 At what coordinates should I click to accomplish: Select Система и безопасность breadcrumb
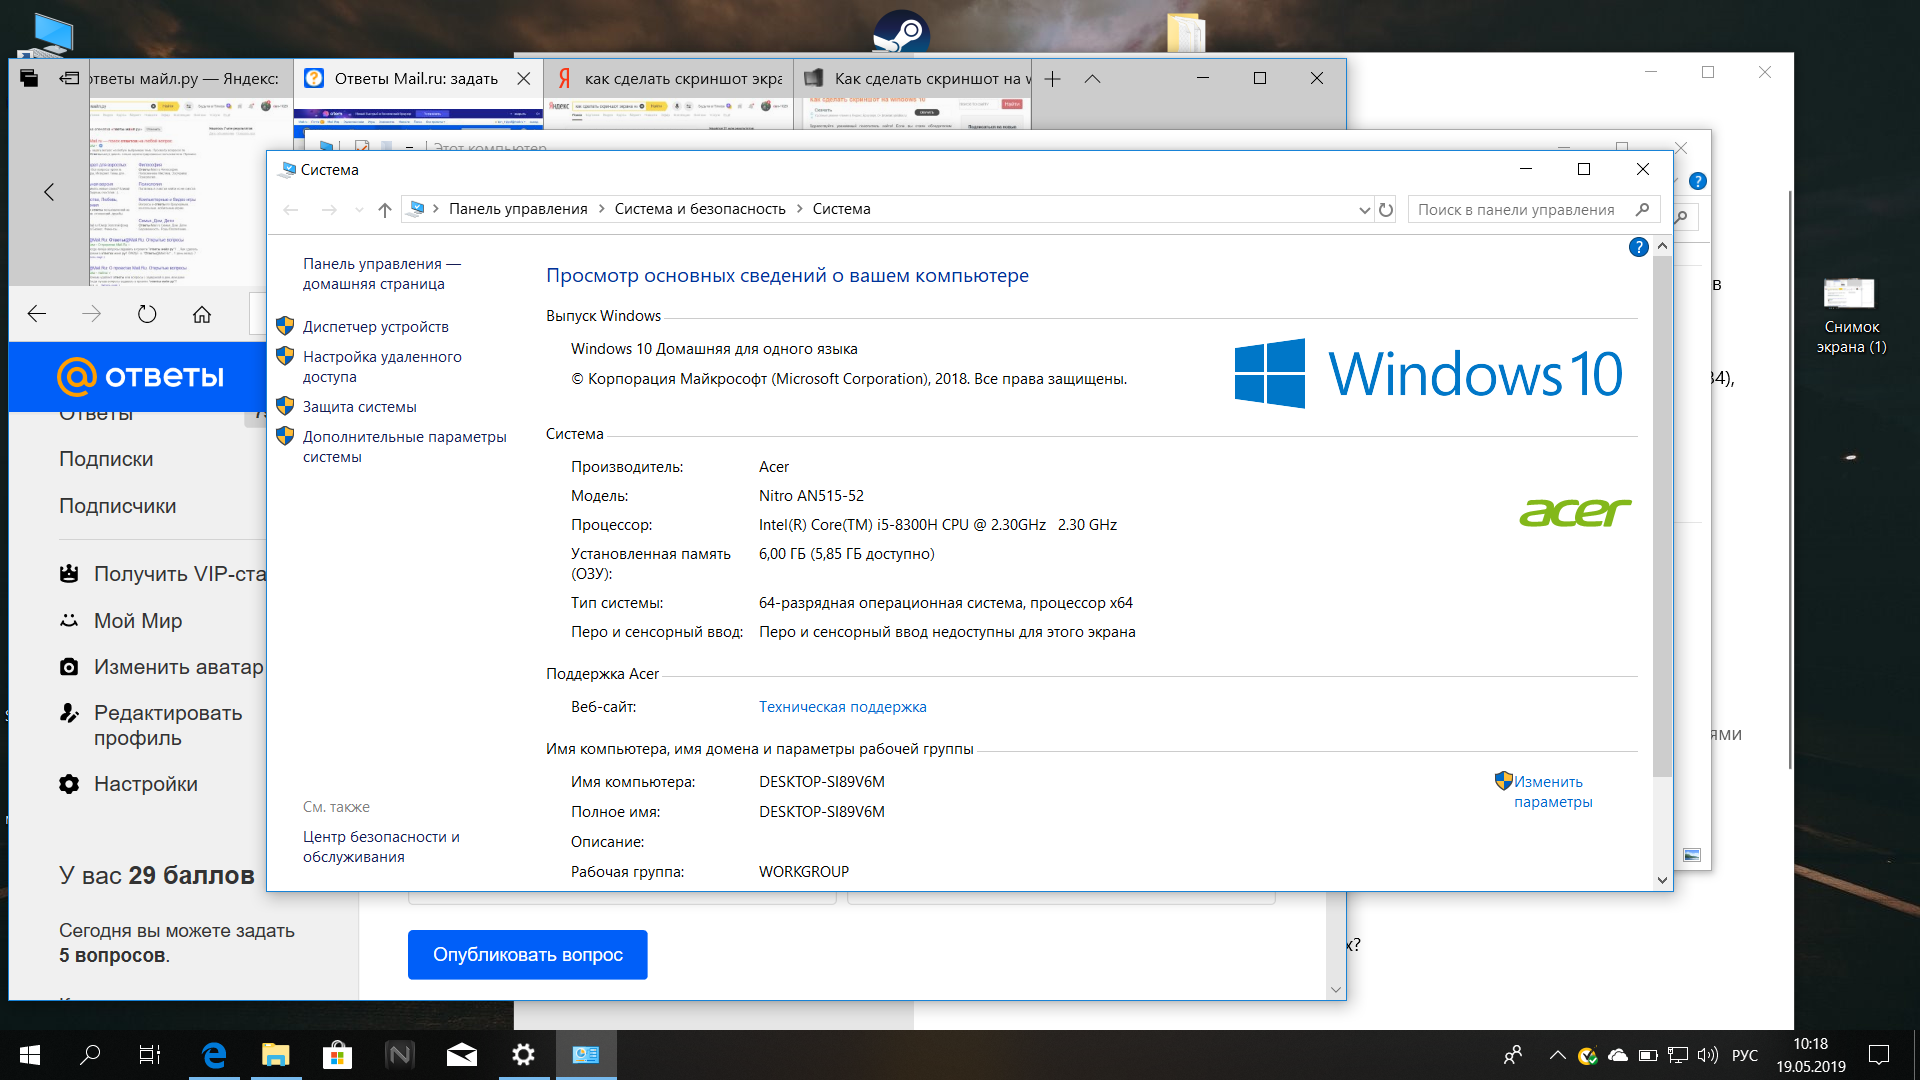click(x=700, y=209)
